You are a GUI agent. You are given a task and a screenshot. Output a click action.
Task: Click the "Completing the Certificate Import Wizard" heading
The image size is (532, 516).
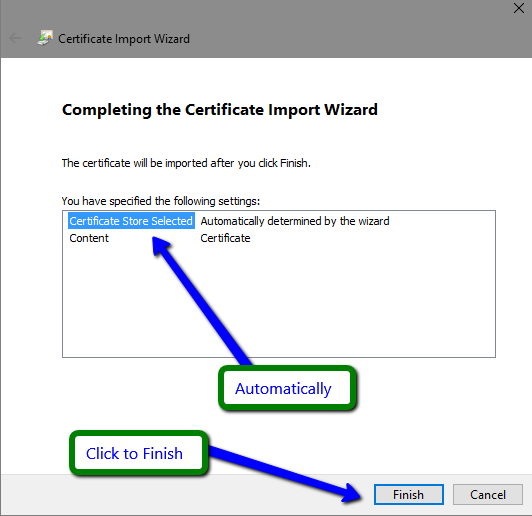(220, 110)
